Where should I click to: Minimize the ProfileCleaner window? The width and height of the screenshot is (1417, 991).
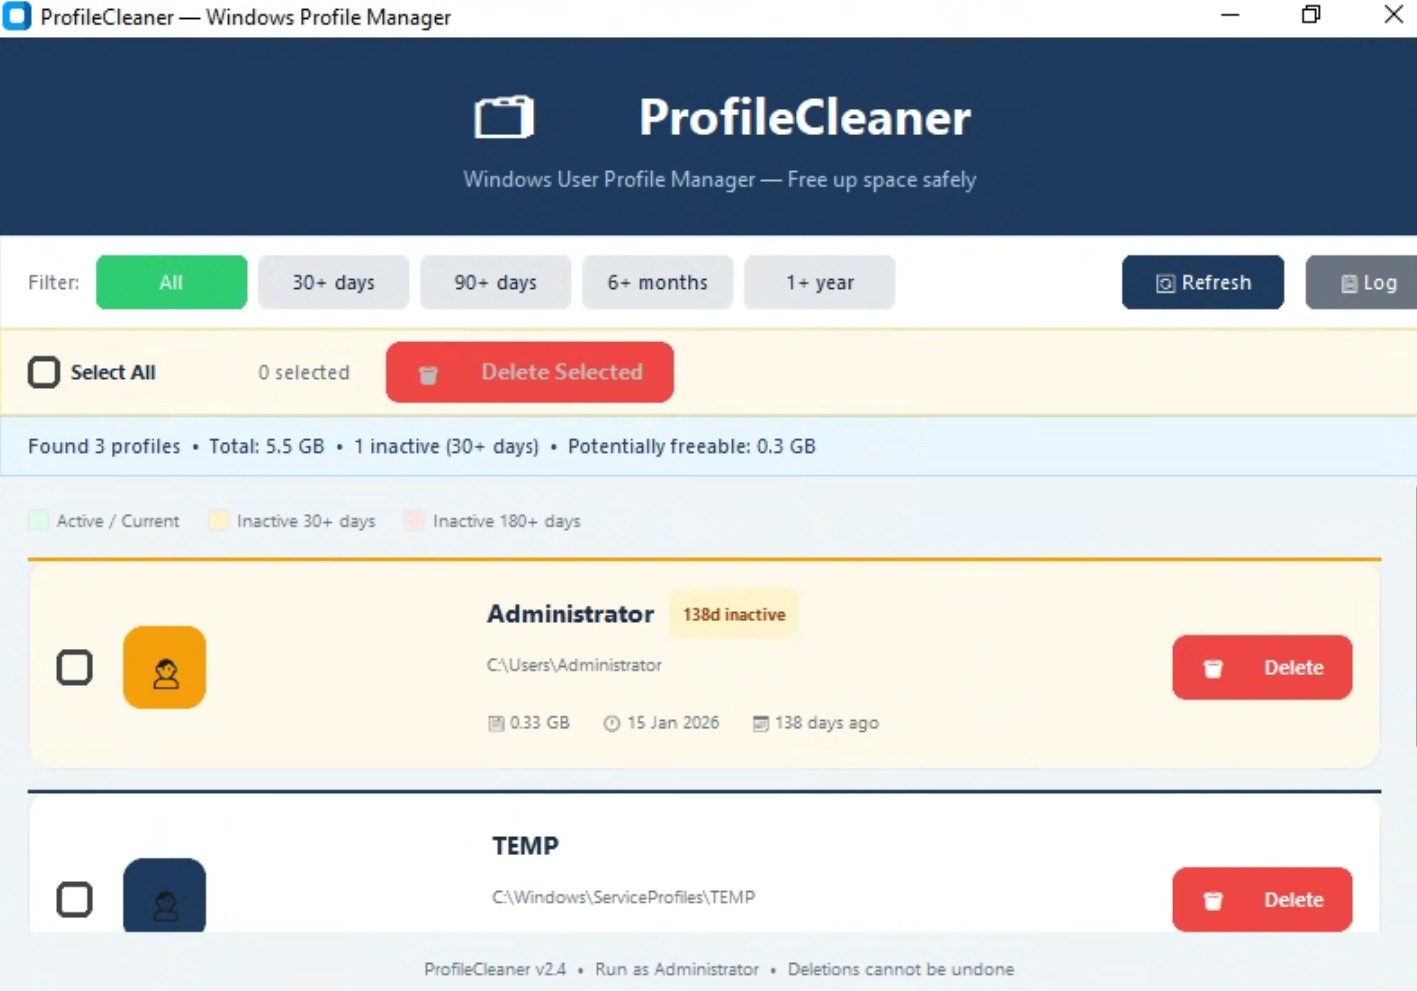(1230, 15)
